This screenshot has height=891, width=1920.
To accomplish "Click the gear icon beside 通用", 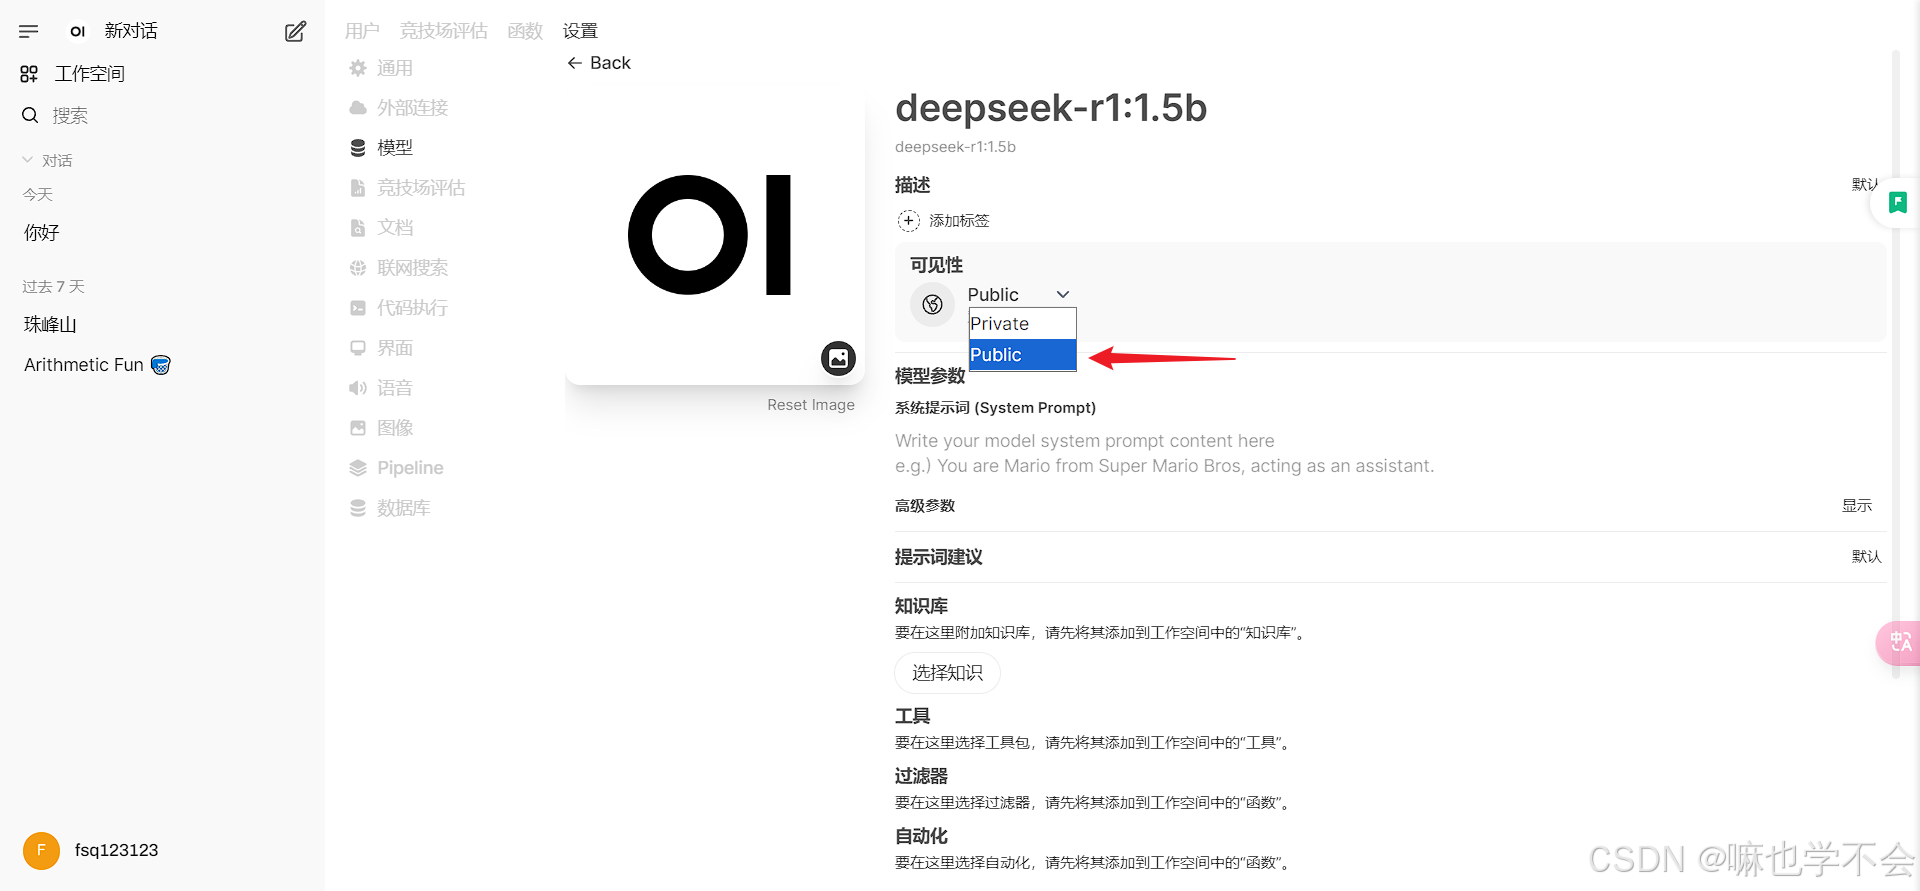I will coord(358,68).
